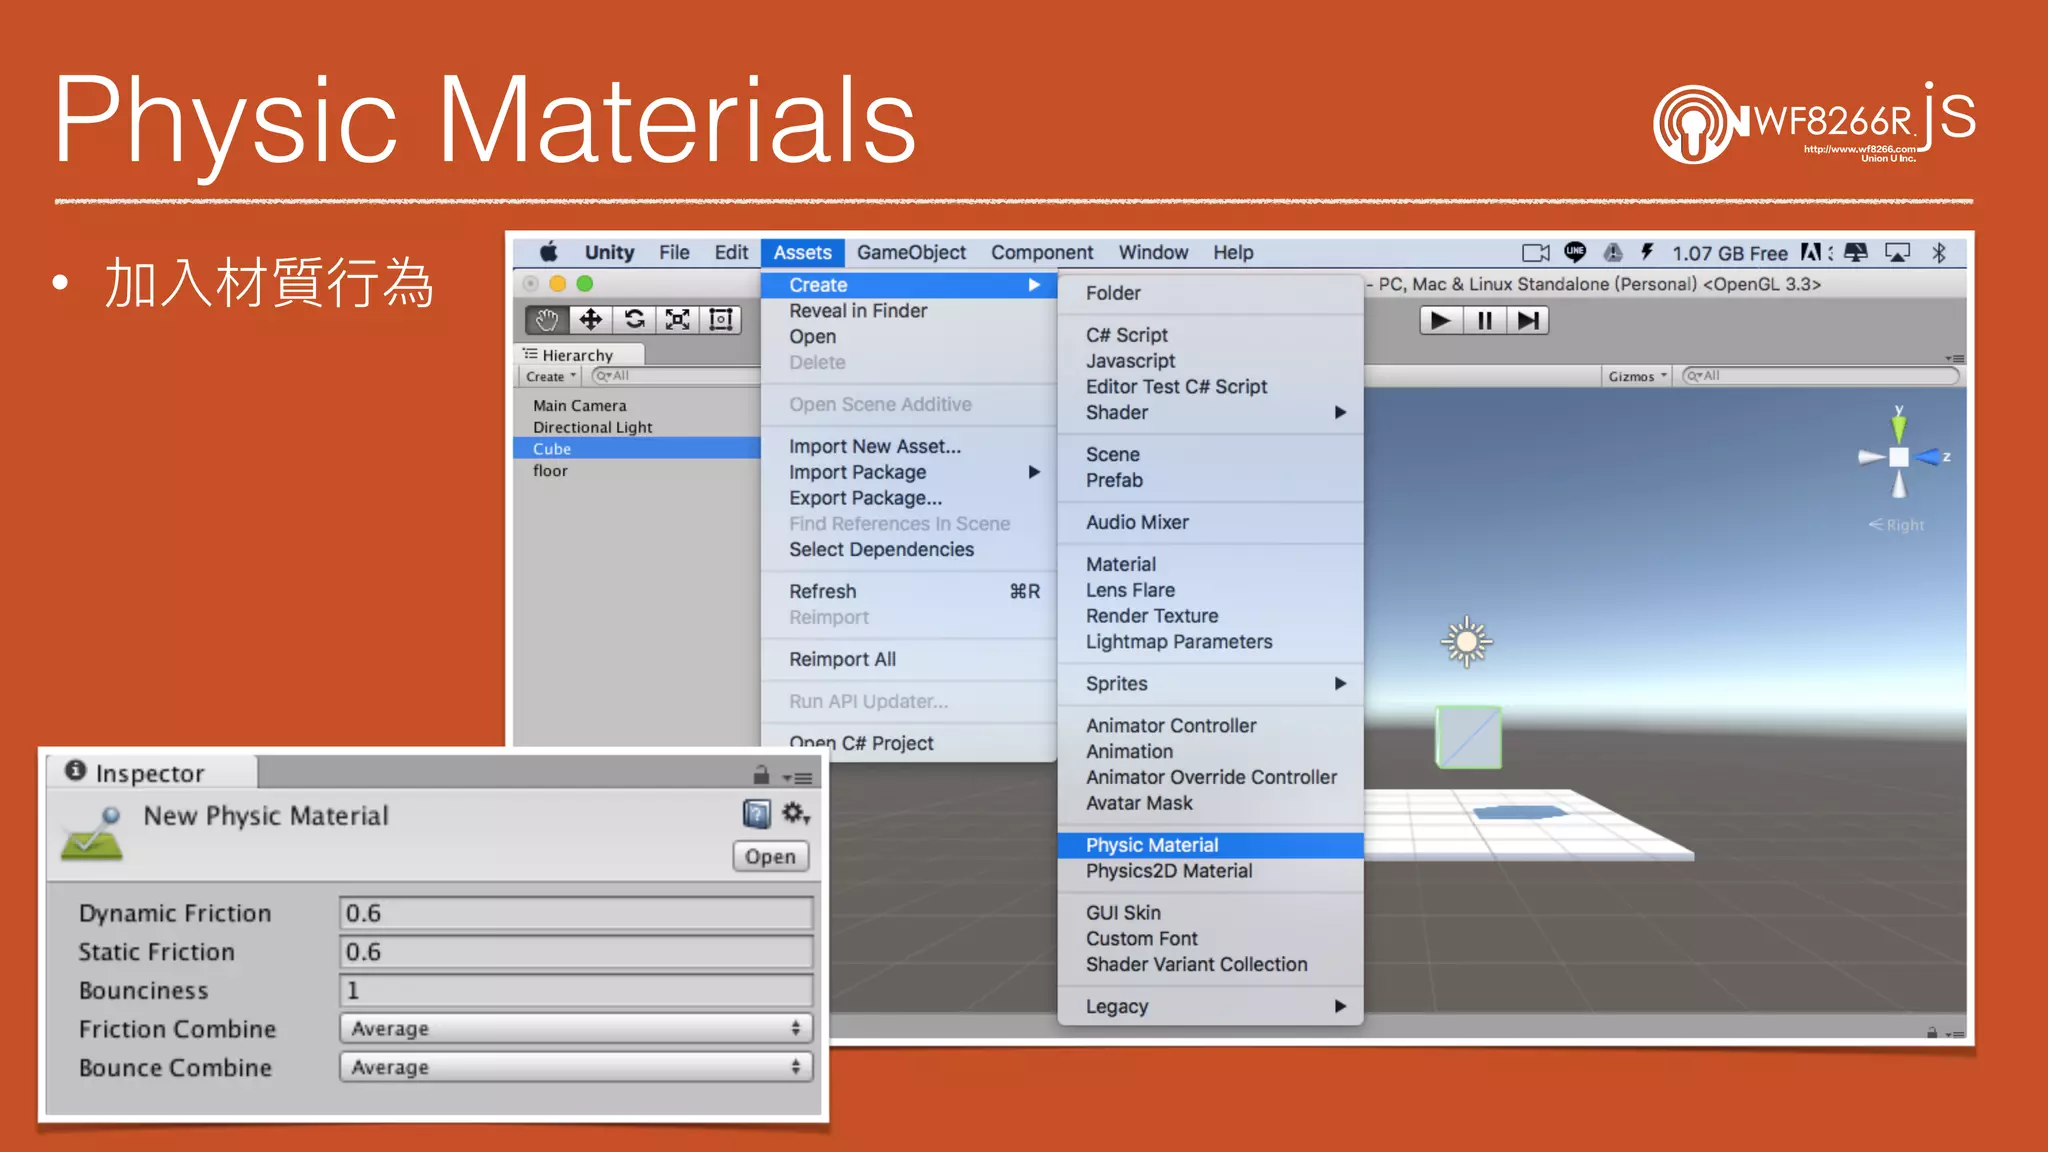Open the Component menu
This screenshot has height=1152, width=2048.
[x=1042, y=252]
